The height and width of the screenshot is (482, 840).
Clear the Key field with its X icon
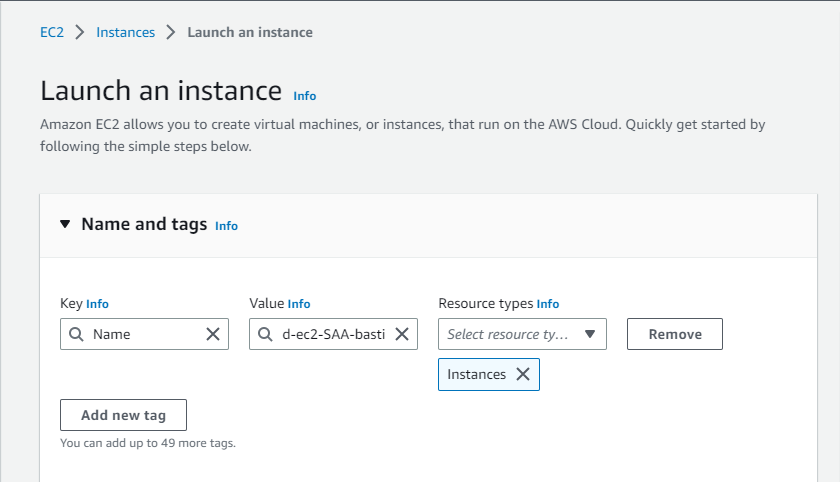coord(212,334)
